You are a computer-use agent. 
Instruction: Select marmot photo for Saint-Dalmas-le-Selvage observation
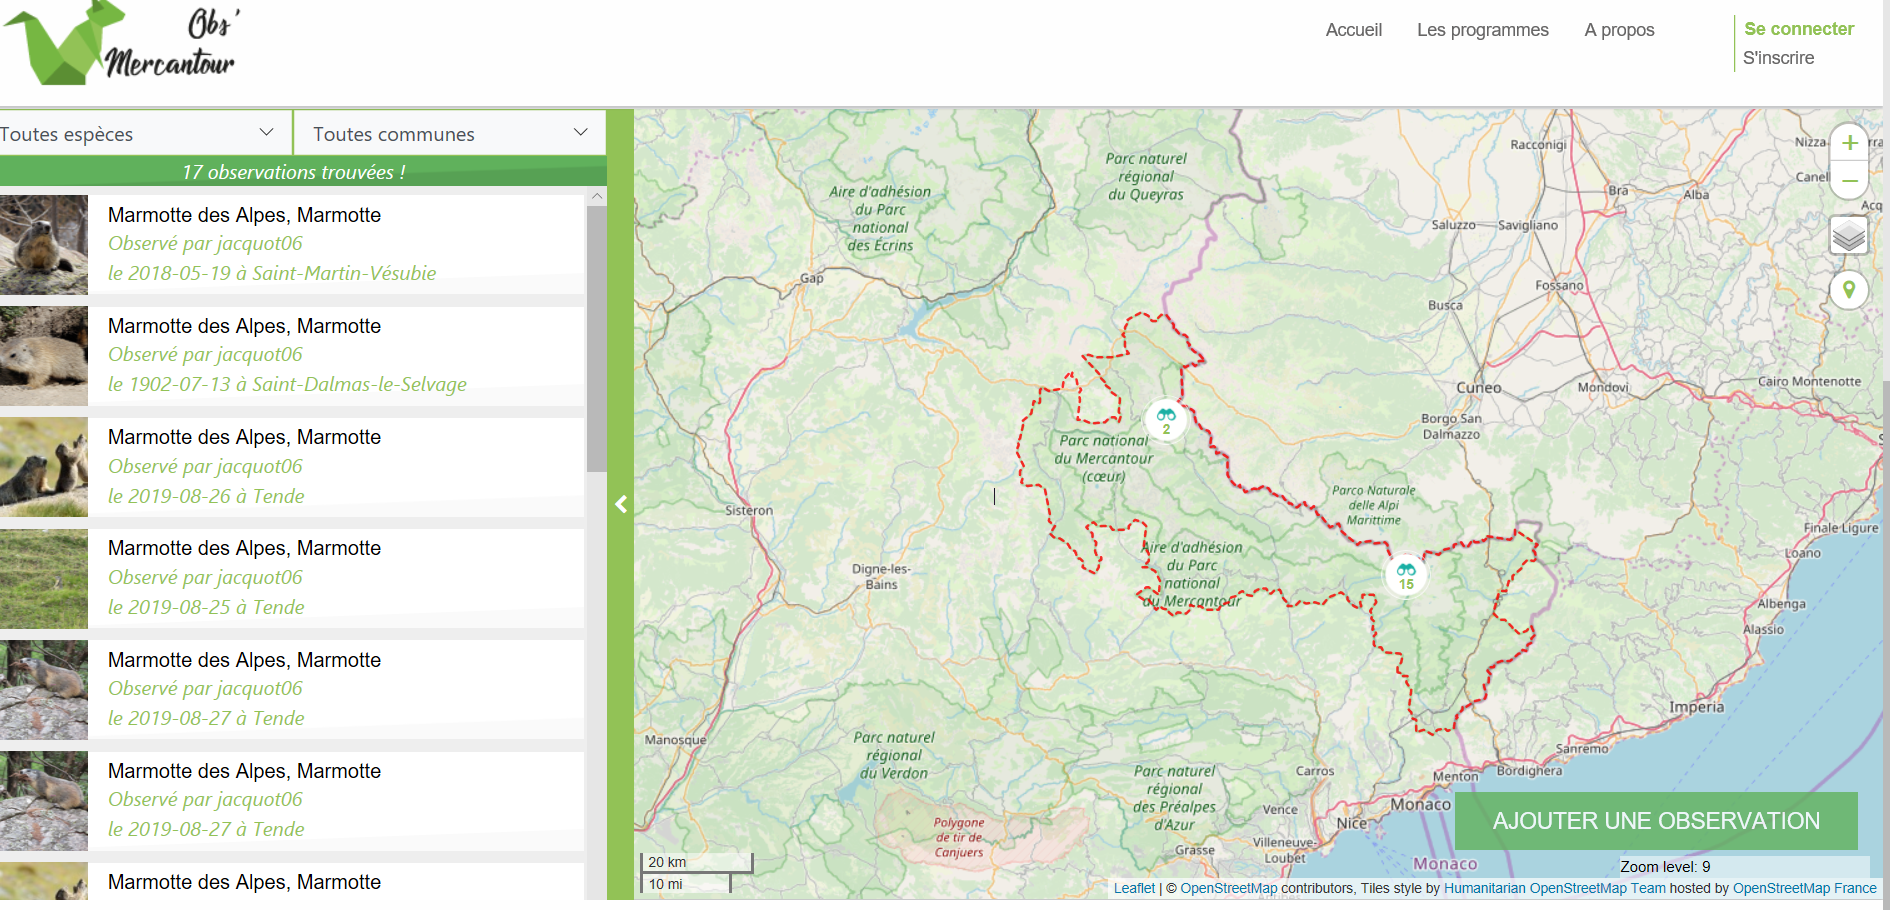[44, 356]
